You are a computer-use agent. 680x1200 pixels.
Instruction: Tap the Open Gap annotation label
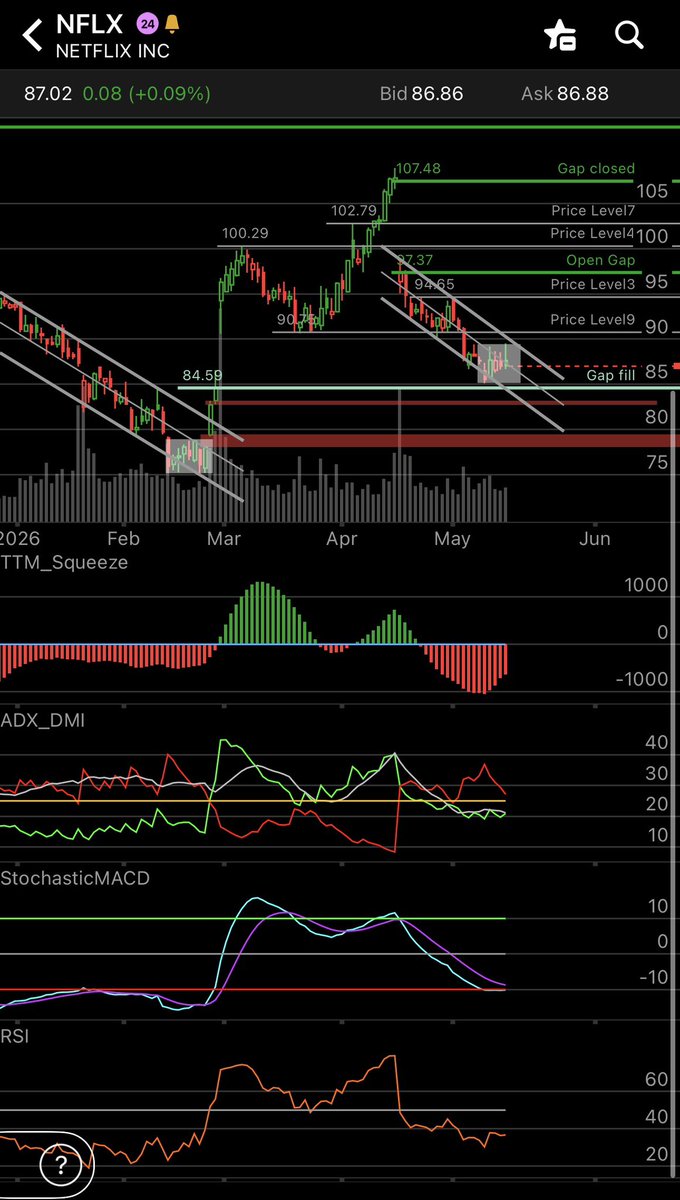pos(600,260)
